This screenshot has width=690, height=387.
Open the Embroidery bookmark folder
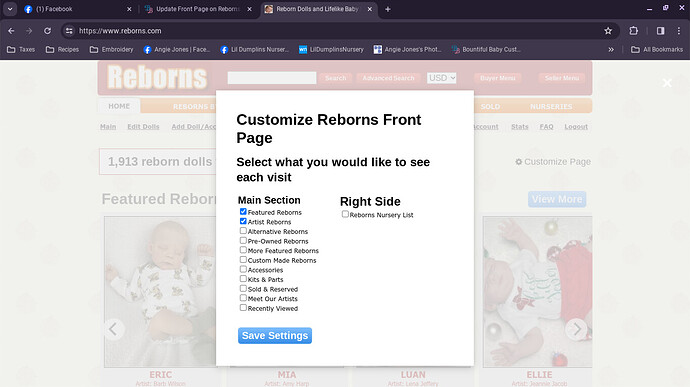tap(111, 49)
